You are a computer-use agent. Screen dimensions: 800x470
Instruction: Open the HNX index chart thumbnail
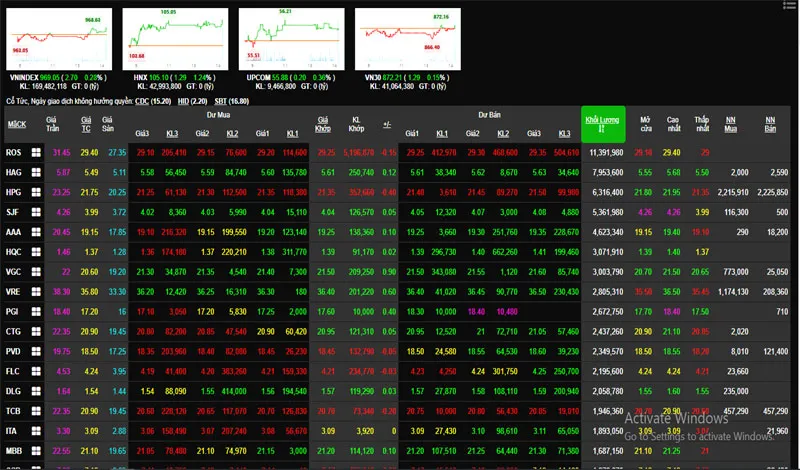coord(175,39)
